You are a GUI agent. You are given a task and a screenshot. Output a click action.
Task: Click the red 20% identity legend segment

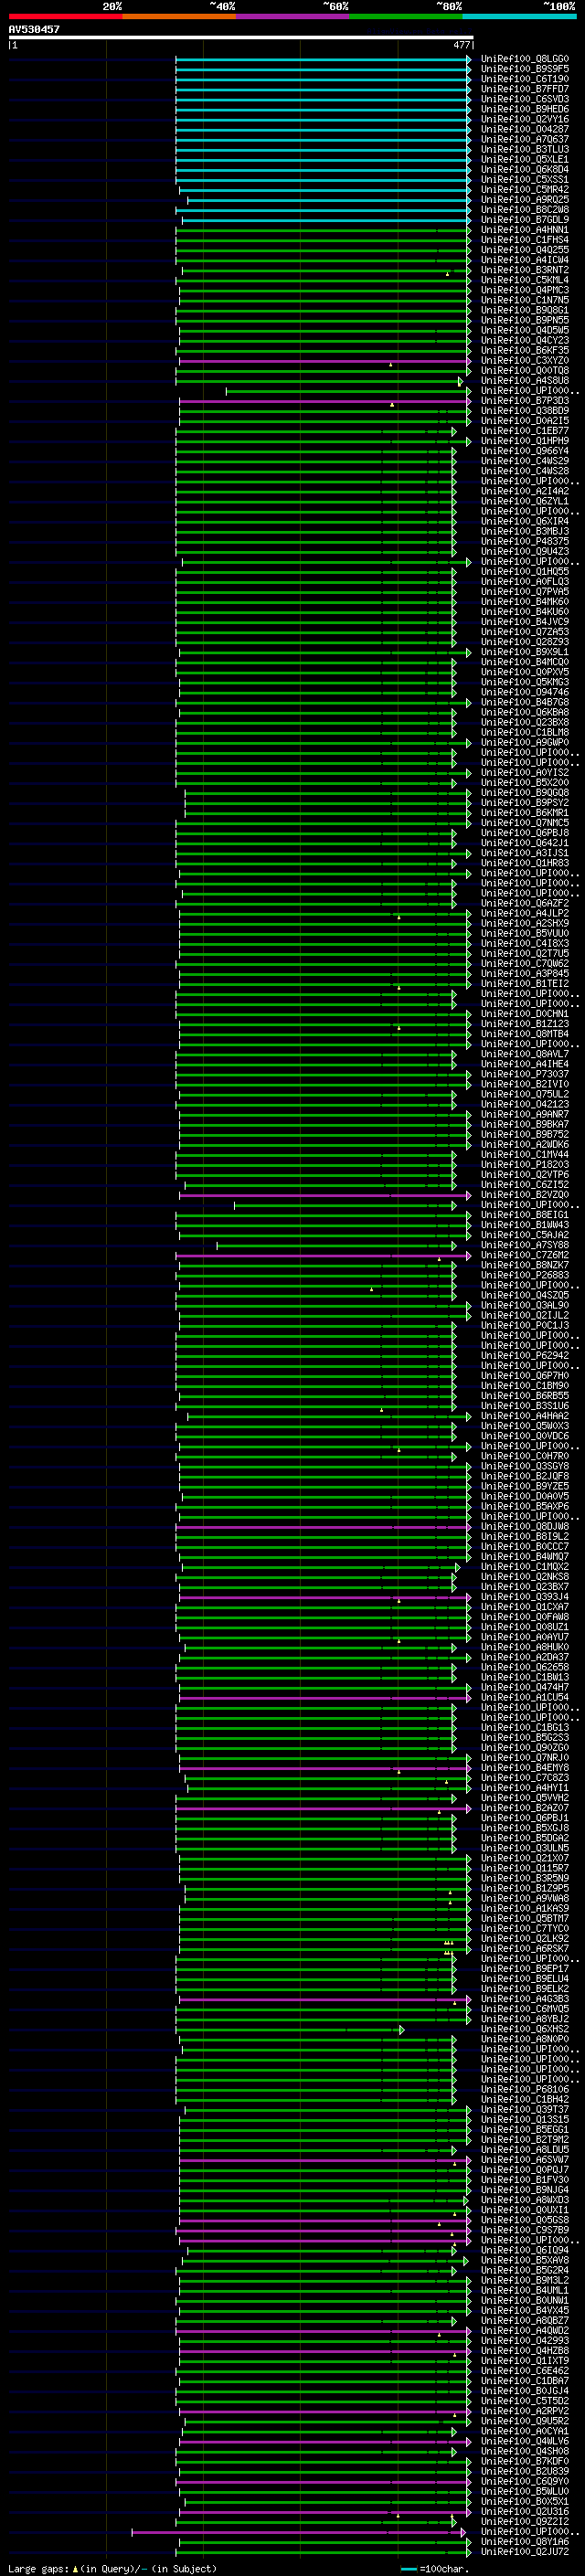tap(65, 16)
